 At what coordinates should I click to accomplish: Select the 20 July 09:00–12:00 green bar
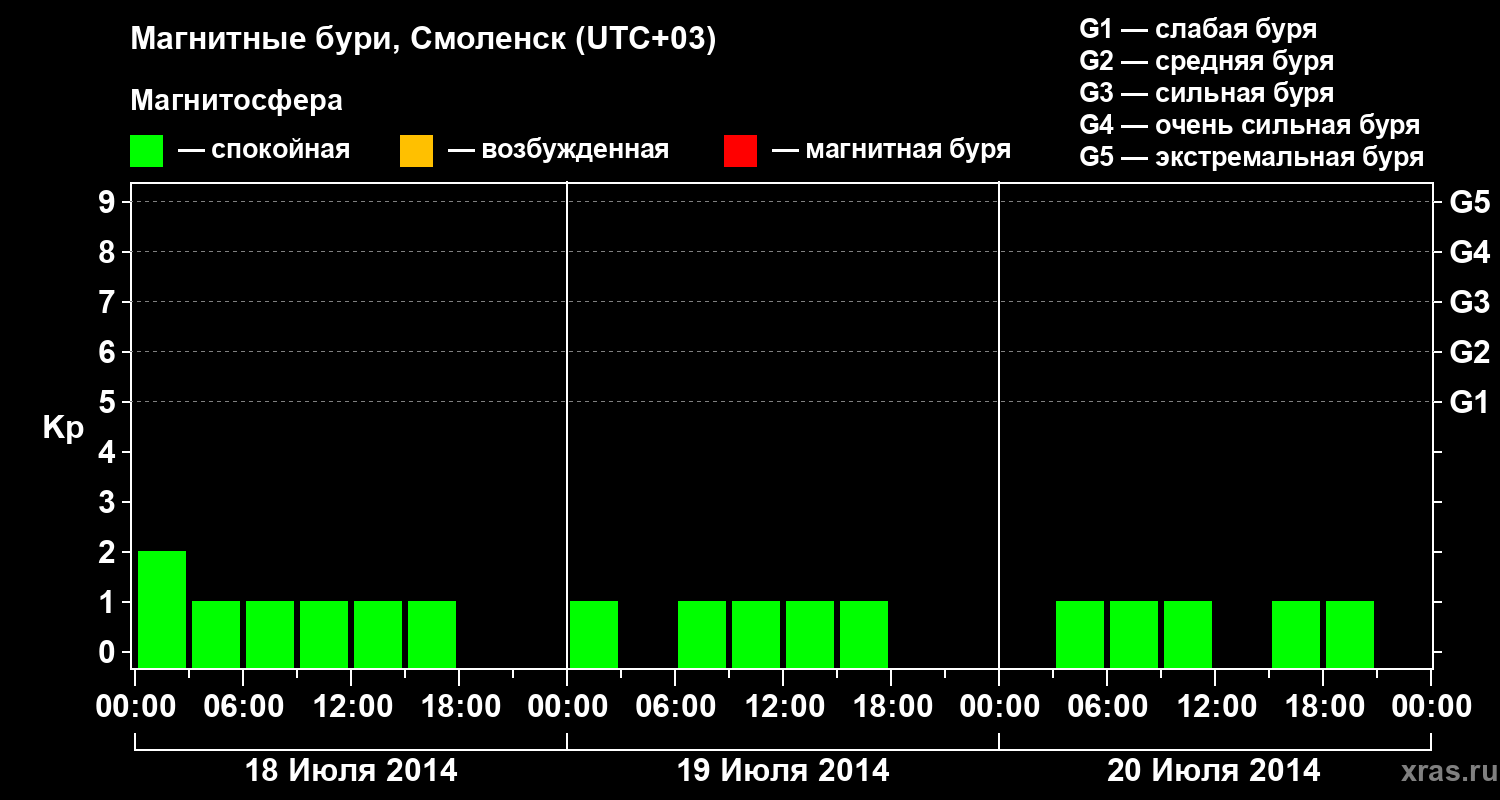1188,634
